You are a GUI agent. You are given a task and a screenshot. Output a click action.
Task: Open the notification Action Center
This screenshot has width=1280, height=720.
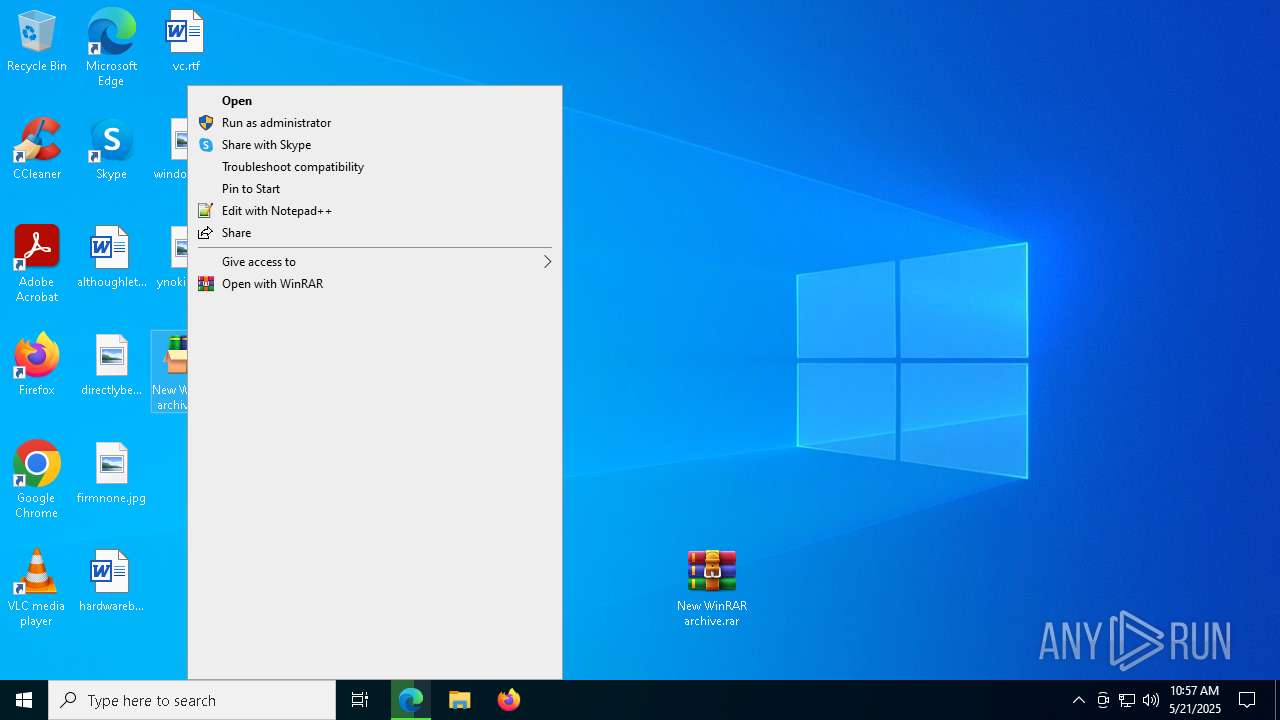pyautogui.click(x=1248, y=700)
